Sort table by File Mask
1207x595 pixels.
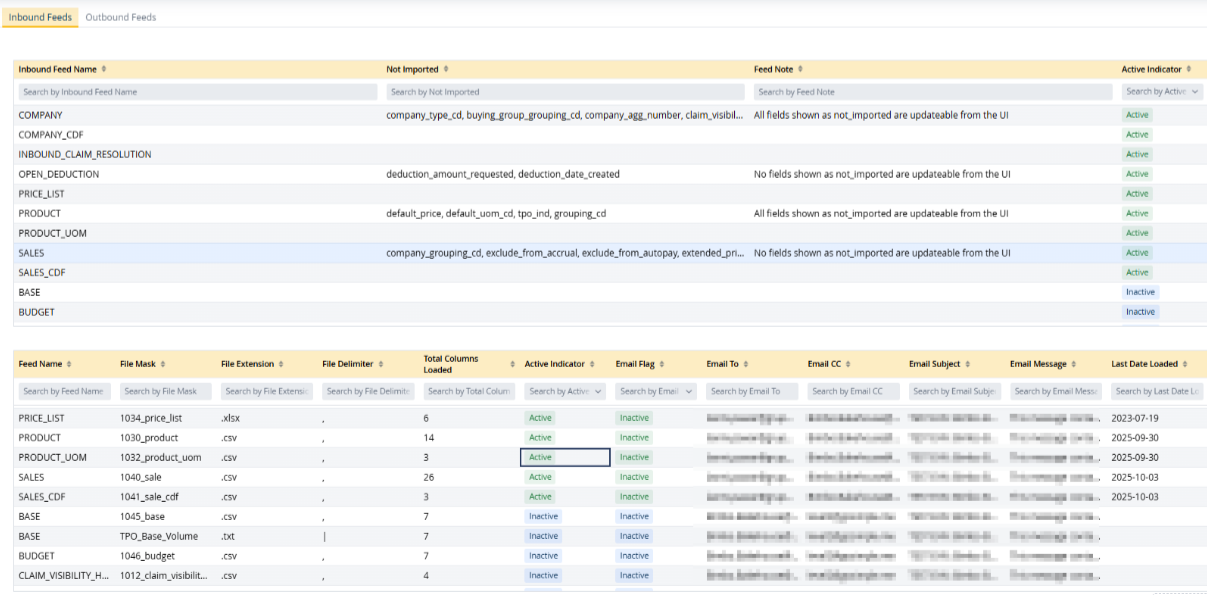point(163,364)
